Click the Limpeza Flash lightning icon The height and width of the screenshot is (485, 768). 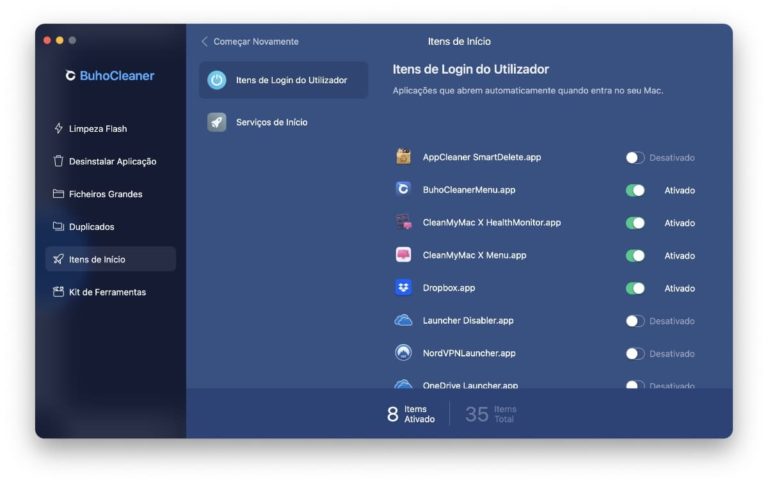pyautogui.click(x=58, y=129)
